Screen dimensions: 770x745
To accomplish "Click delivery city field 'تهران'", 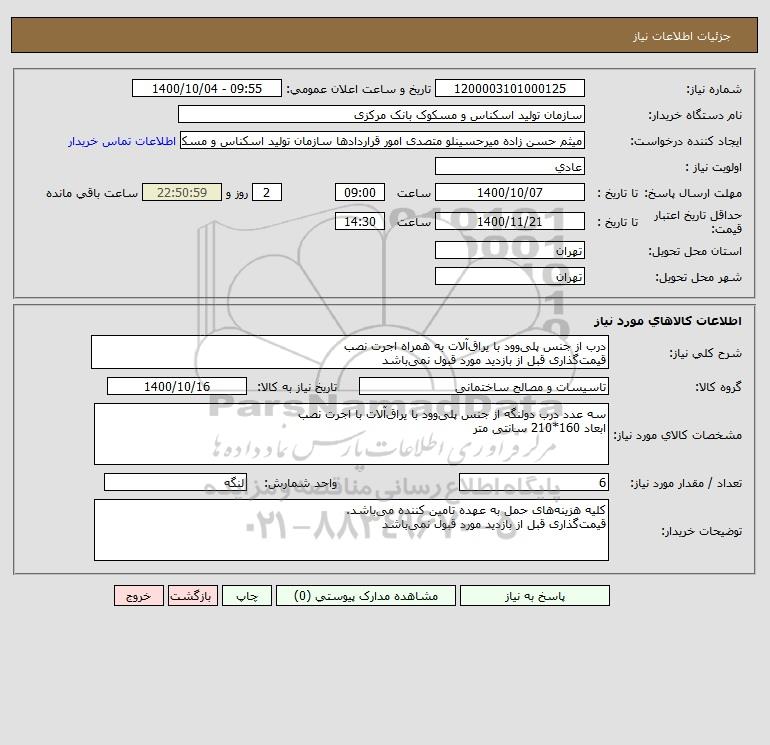I will click(510, 276).
